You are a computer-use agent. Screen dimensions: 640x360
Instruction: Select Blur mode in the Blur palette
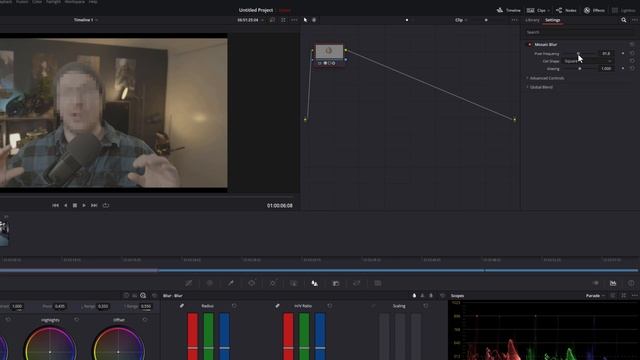(x=414, y=296)
